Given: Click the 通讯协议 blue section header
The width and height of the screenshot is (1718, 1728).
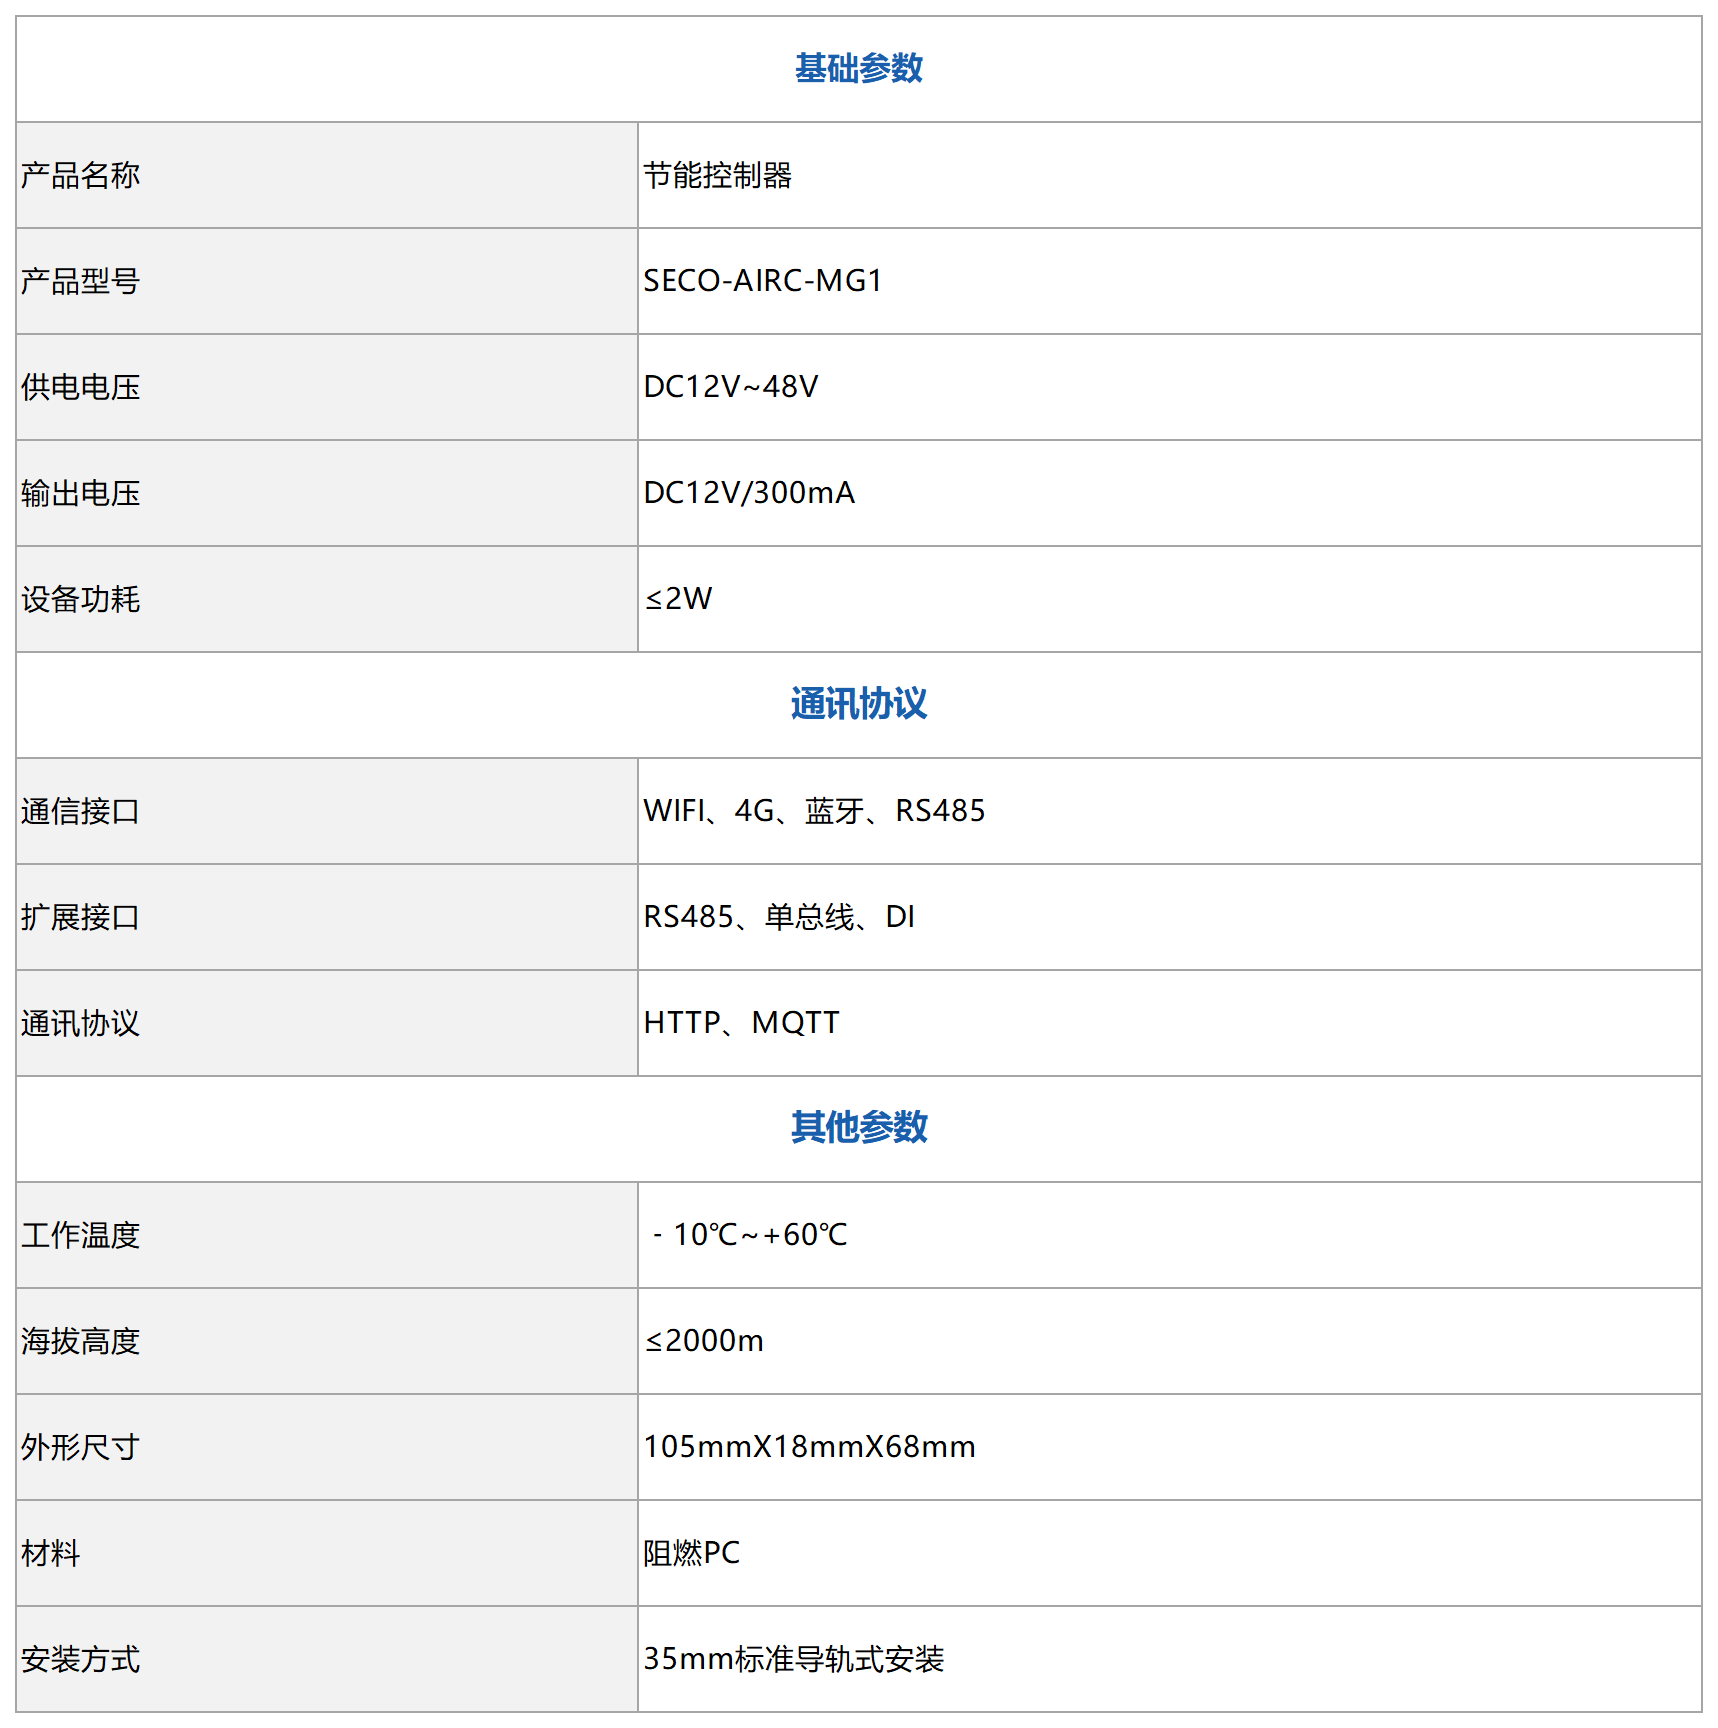Looking at the screenshot, I should click(858, 704).
